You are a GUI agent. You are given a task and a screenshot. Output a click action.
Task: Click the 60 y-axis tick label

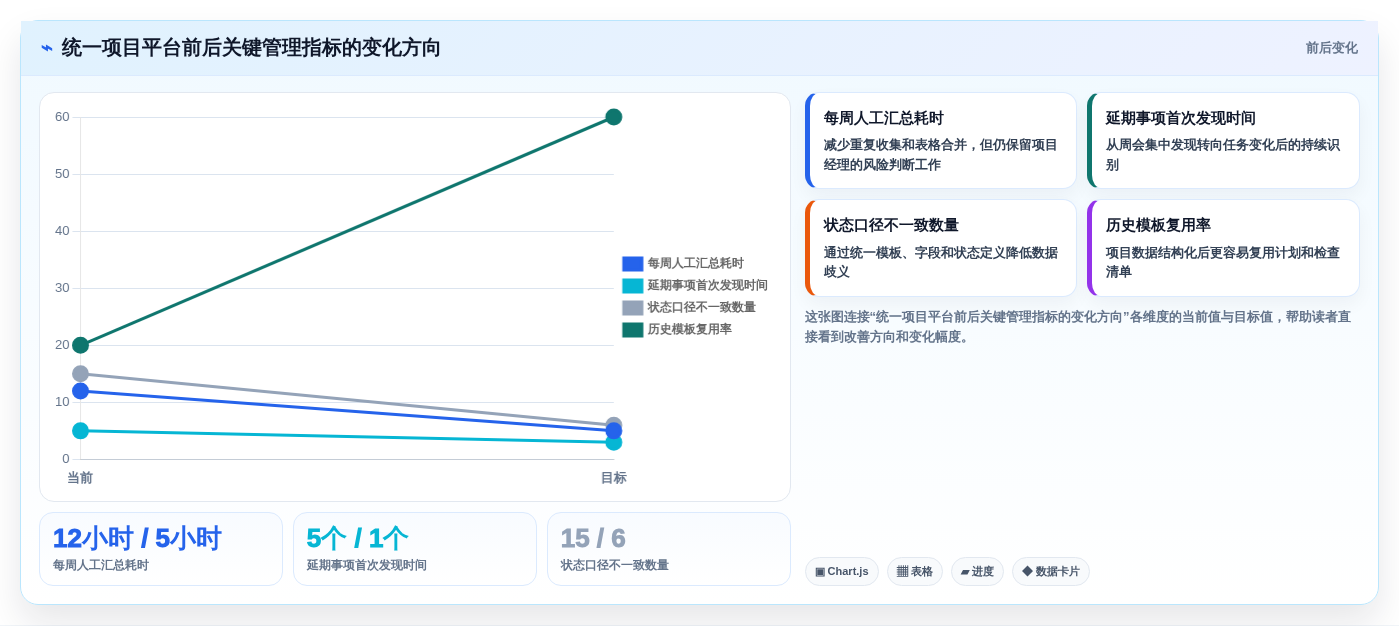click(x=62, y=117)
